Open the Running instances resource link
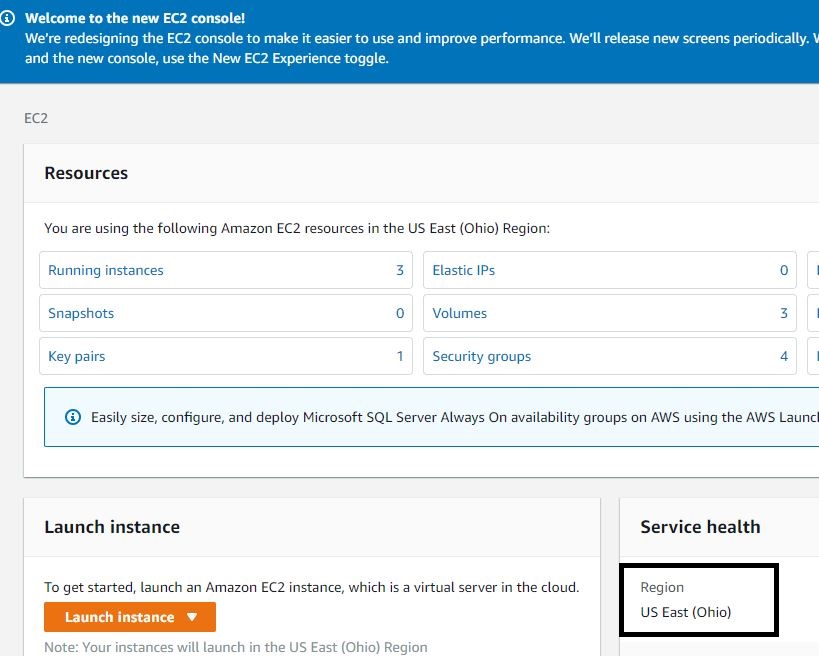 pyautogui.click(x=106, y=270)
